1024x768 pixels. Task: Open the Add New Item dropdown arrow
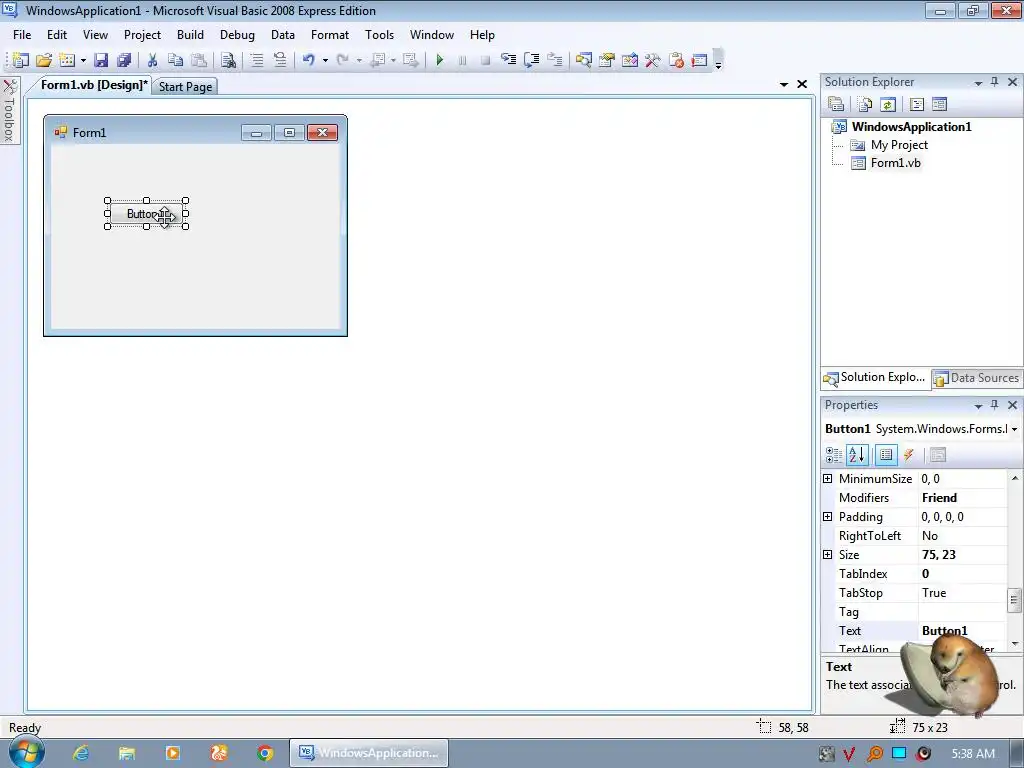(x=83, y=61)
